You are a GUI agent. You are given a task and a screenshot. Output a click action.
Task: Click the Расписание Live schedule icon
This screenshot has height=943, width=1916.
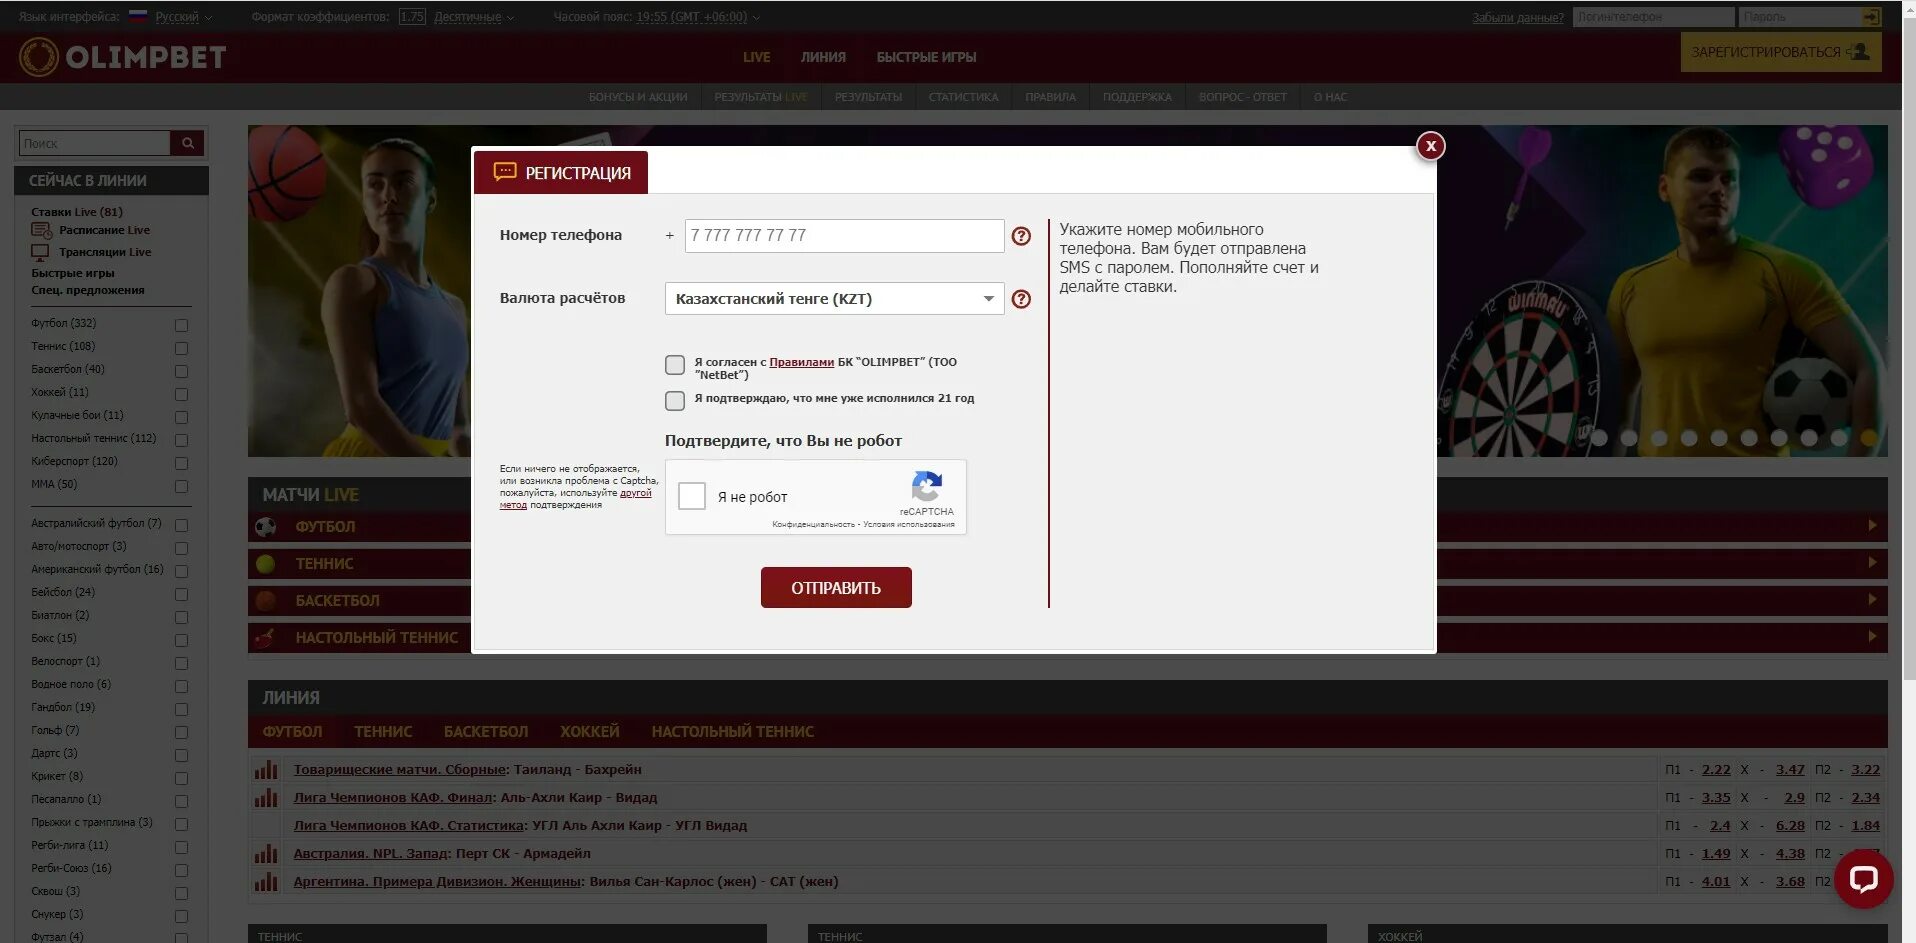click(41, 231)
